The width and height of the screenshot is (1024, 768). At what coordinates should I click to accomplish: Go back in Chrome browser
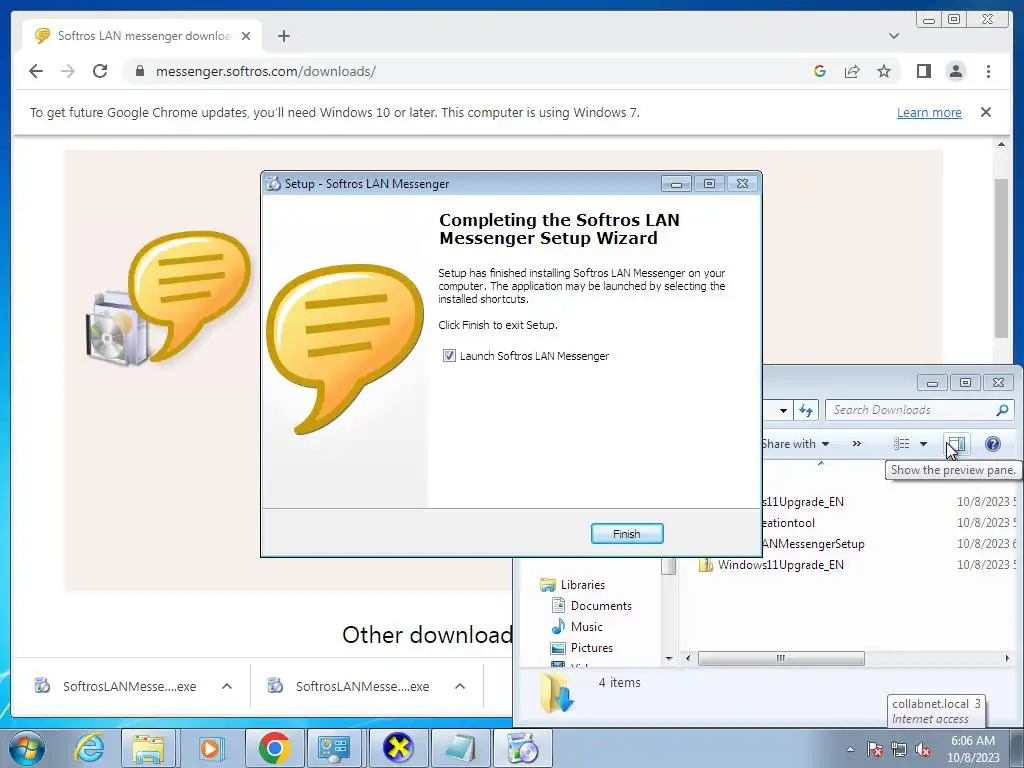click(x=36, y=71)
